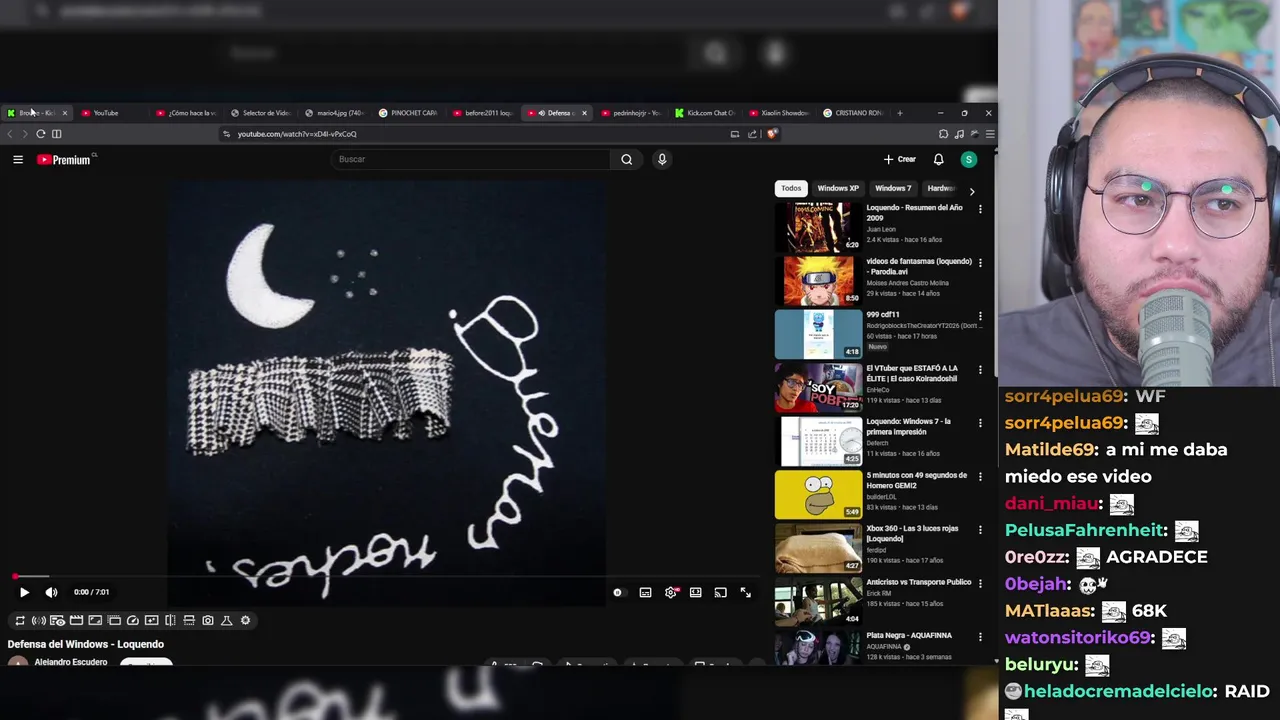This screenshot has width=1280, height=720.
Task: Open the Plata Negra AQUAFINNA video title
Action: [x=909, y=635]
